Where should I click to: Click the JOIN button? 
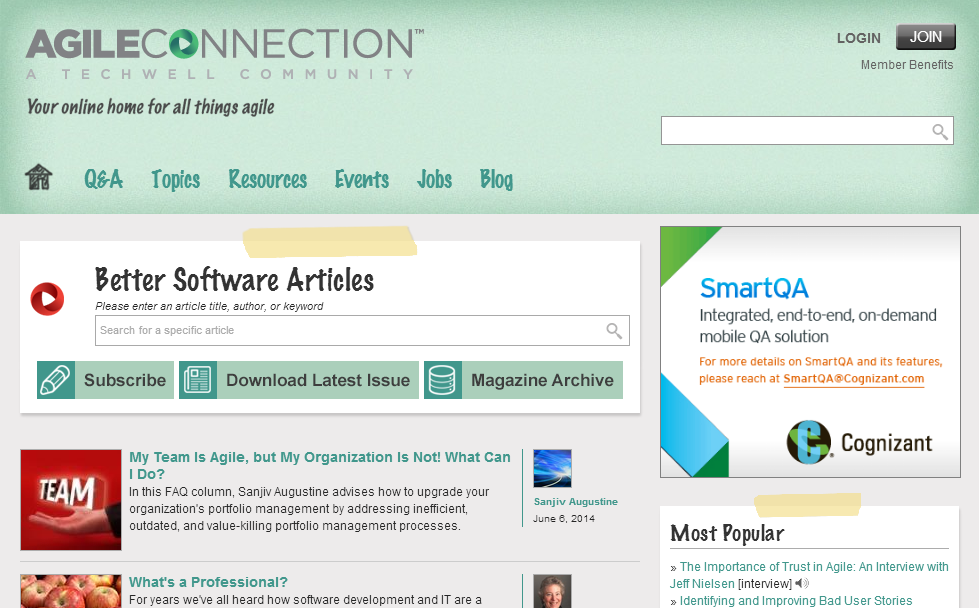pyautogui.click(x=925, y=37)
